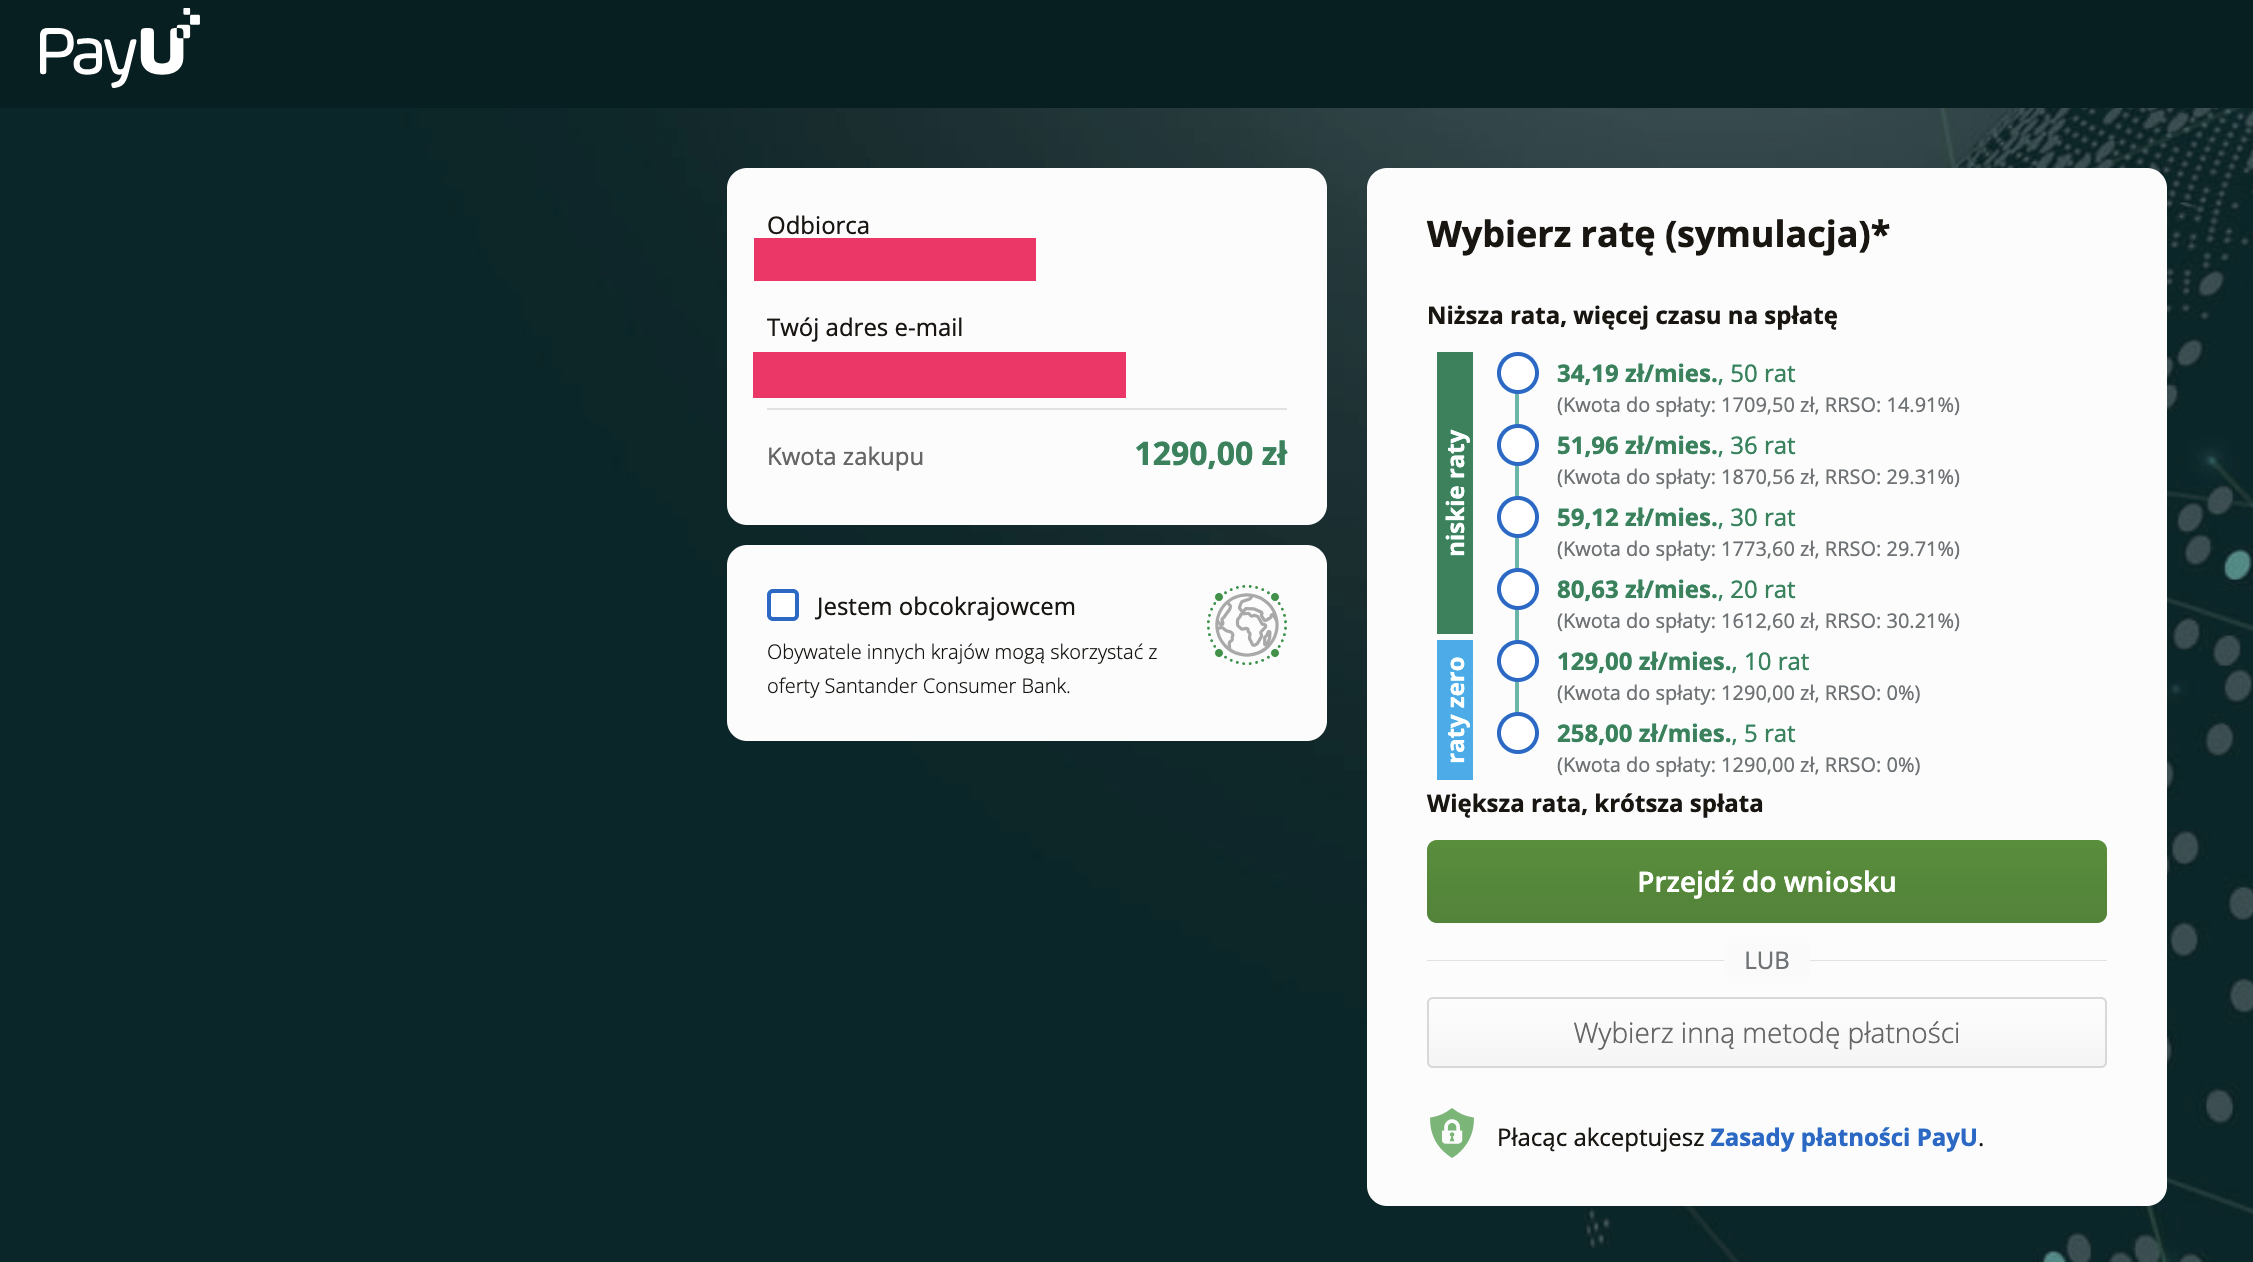Click text 'Kwota do spłaty: 1870,56 zł'
Viewport: 2253px width, 1262px height.
click(x=1687, y=477)
